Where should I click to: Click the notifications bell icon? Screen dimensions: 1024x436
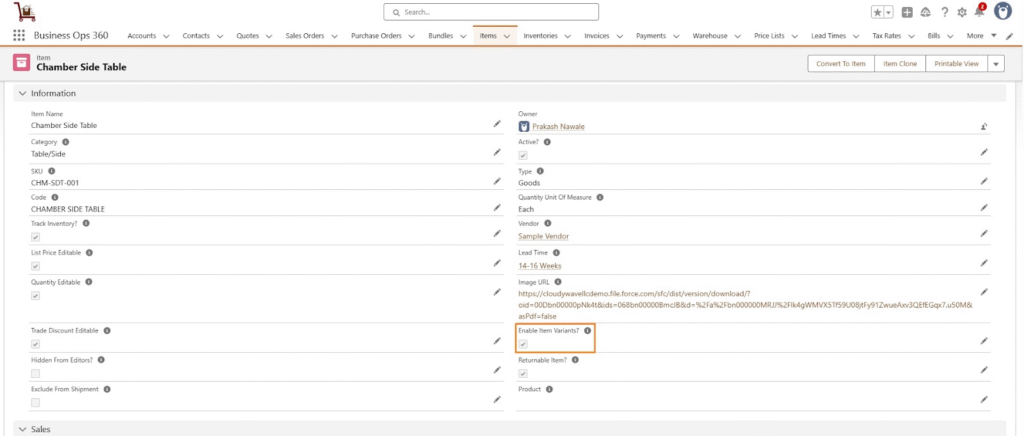[x=978, y=12]
